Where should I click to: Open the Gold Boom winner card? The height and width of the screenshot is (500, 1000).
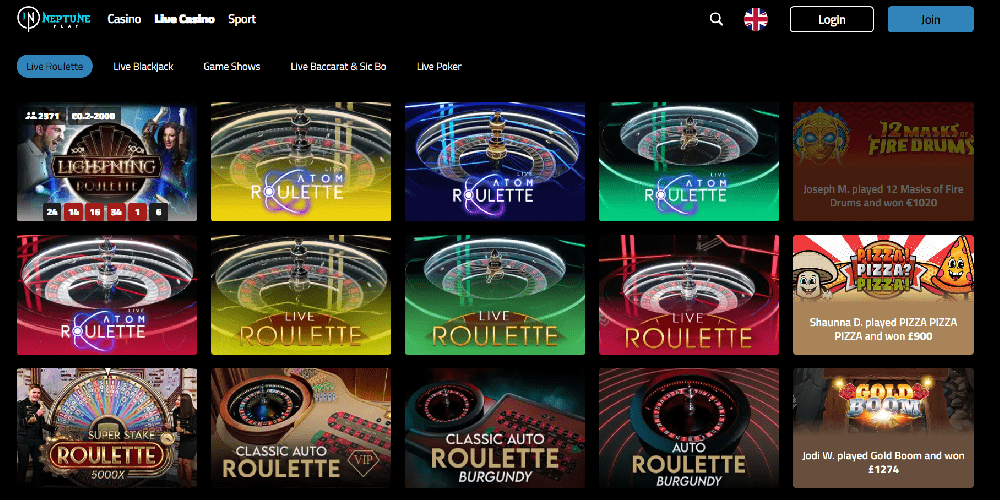pyautogui.click(x=883, y=427)
